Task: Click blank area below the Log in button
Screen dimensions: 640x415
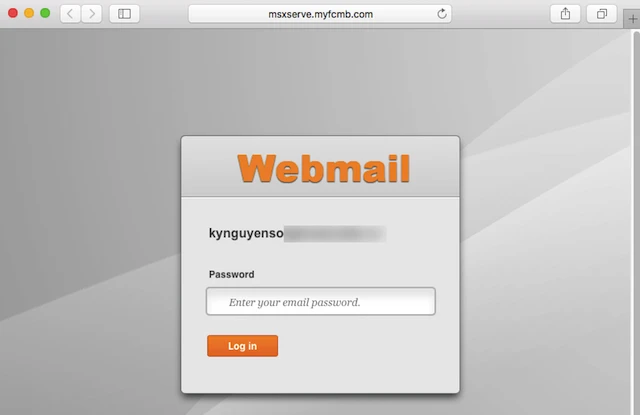Action: click(x=320, y=375)
